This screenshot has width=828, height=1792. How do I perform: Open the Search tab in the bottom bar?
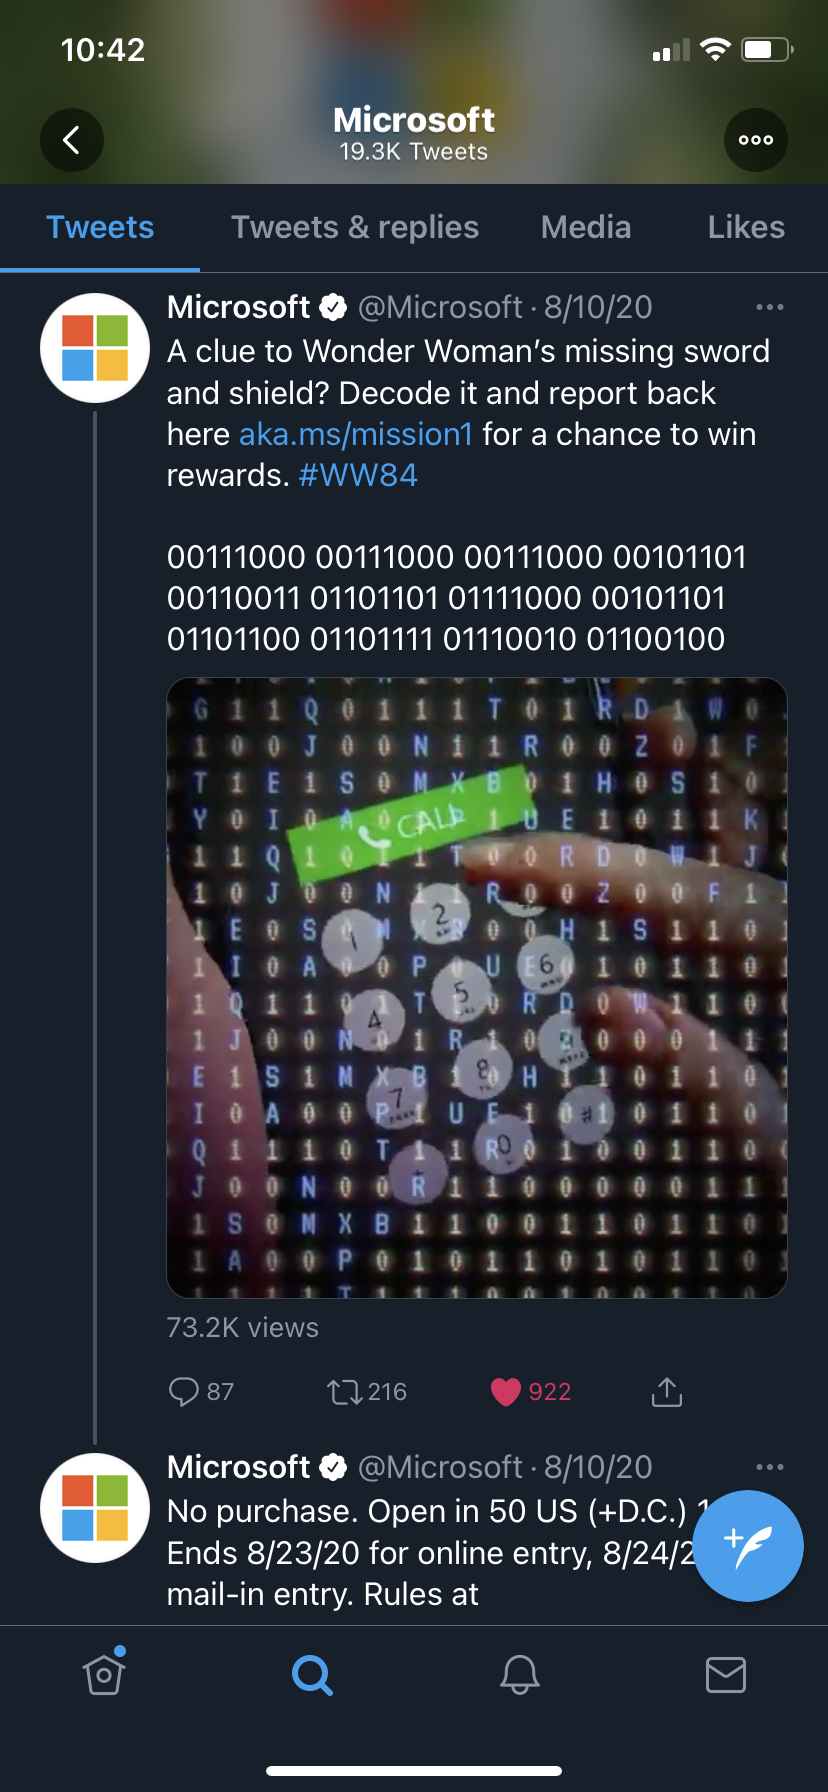(312, 1674)
